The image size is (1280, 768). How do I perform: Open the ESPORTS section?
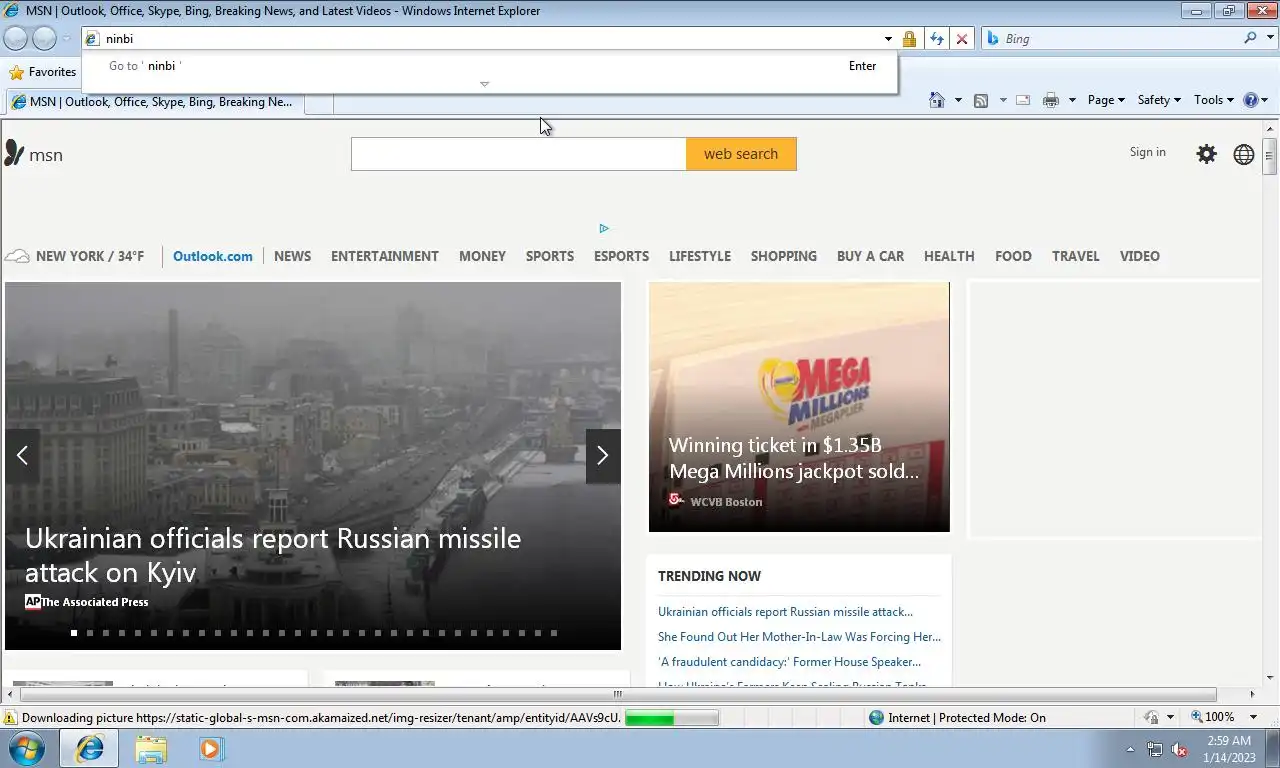pyautogui.click(x=621, y=256)
